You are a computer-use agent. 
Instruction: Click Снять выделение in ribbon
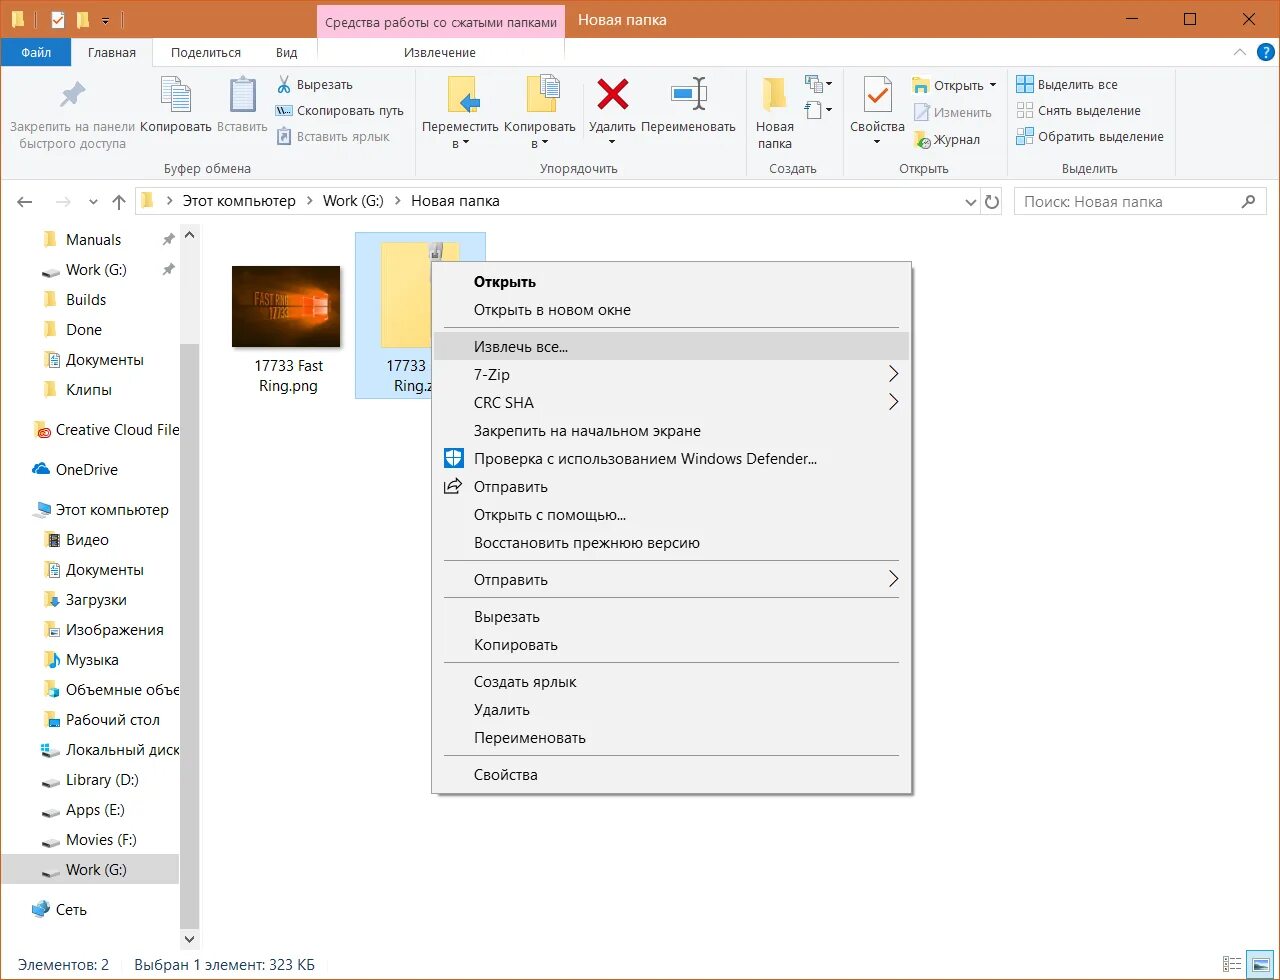click(1078, 111)
